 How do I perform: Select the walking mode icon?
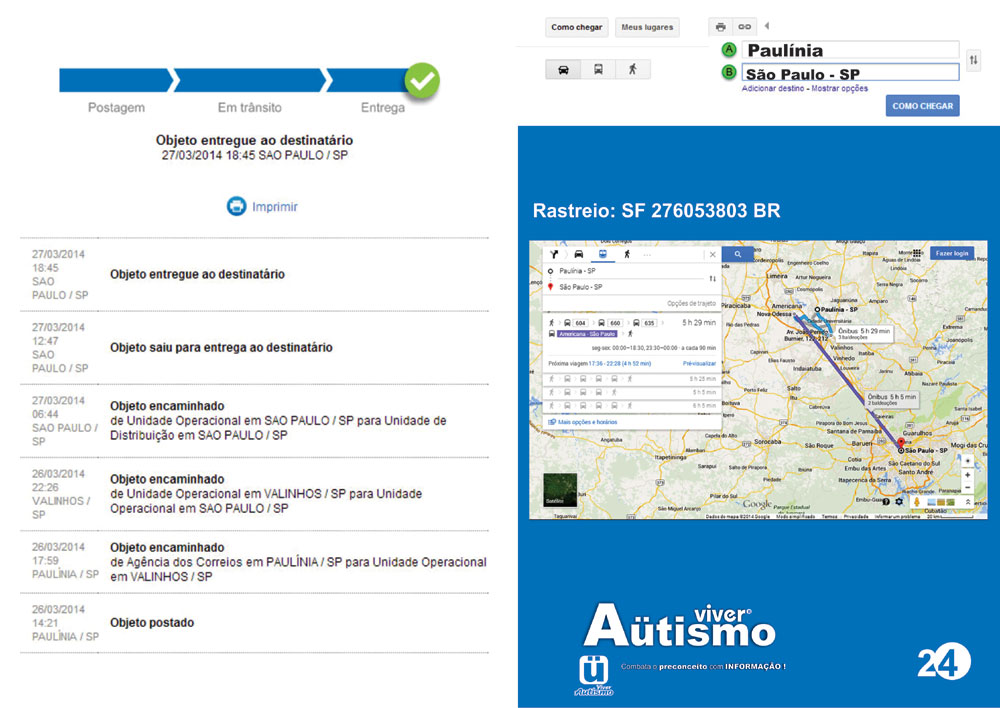[632, 70]
